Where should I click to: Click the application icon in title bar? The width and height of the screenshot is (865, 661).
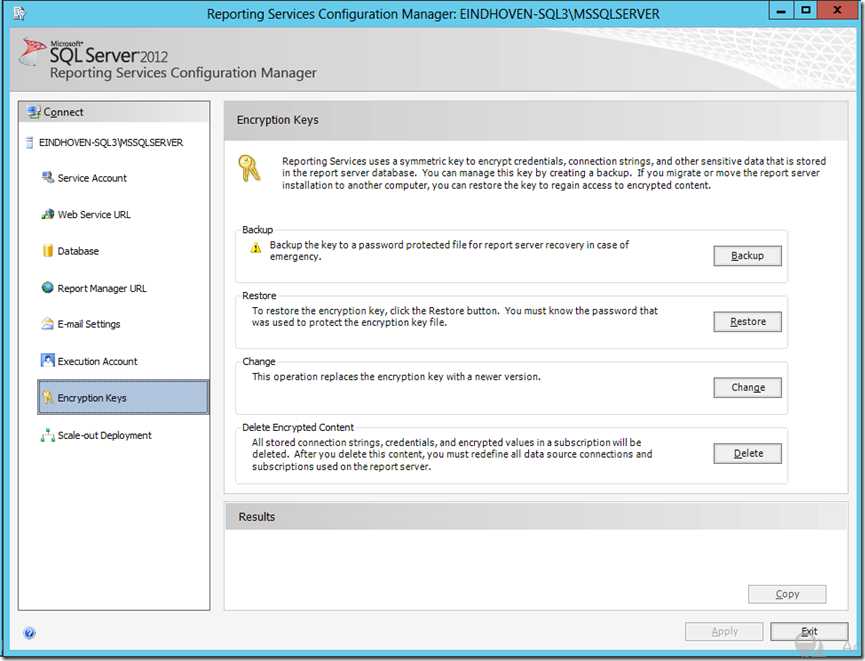pos(19,12)
